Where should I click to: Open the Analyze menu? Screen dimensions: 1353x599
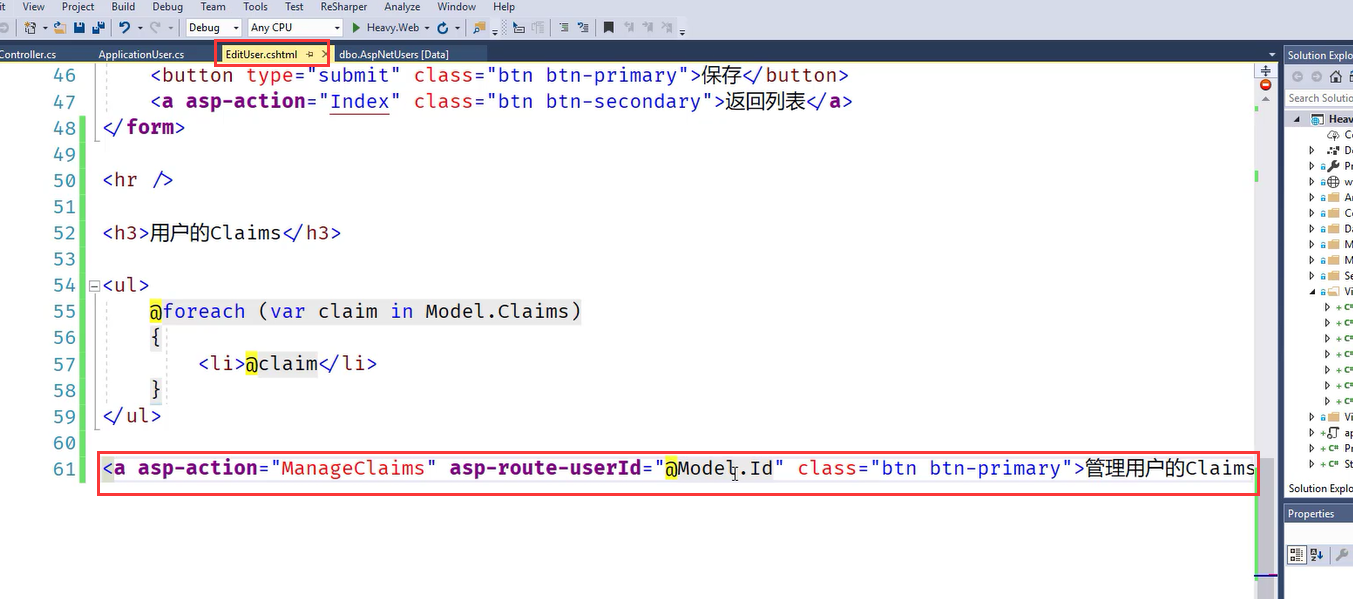pyautogui.click(x=402, y=7)
